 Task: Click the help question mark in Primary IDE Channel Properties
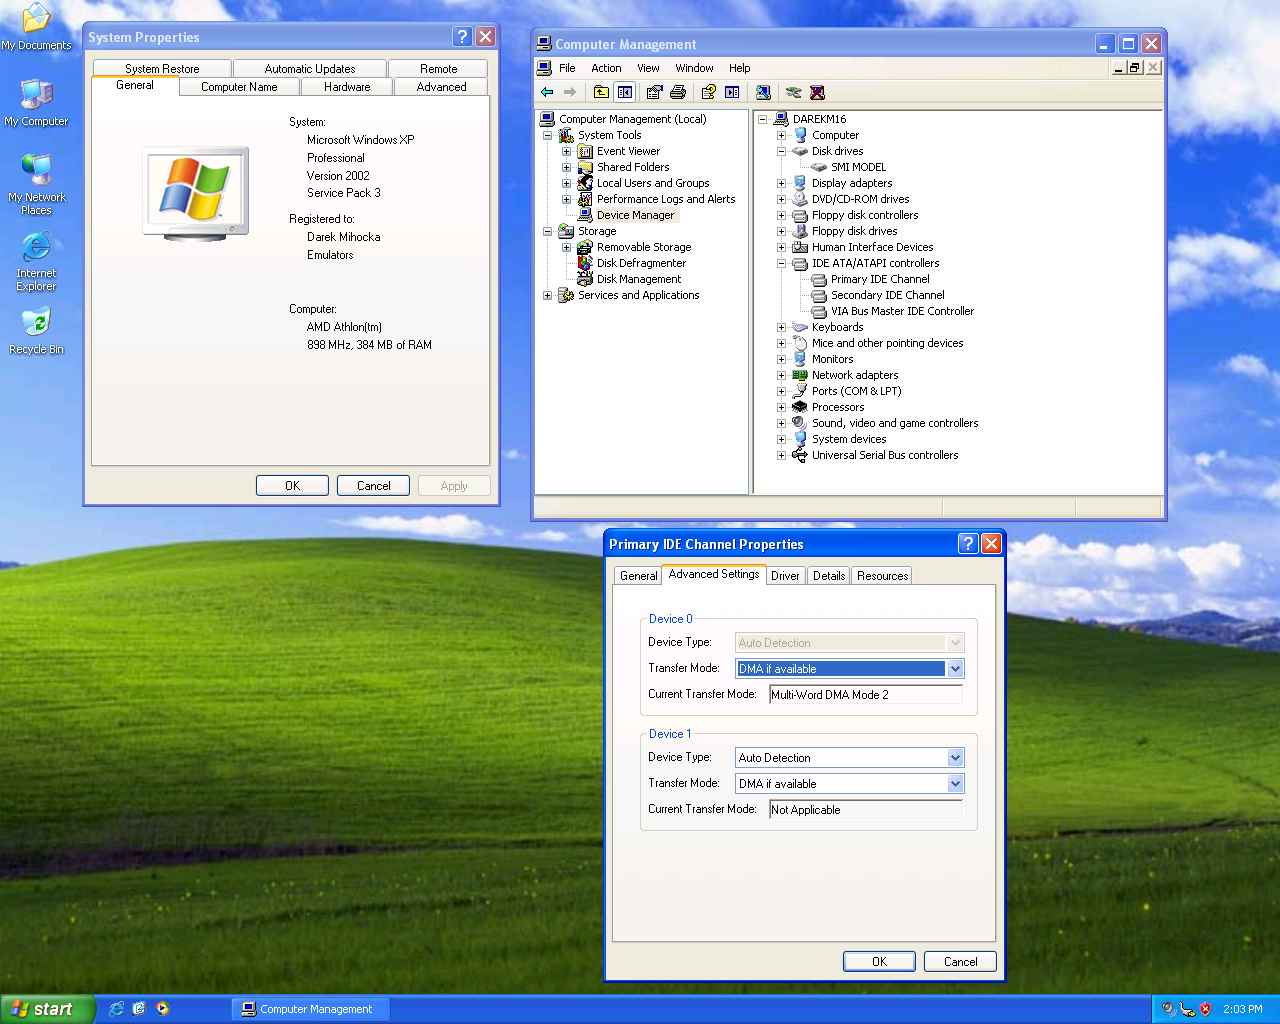click(967, 543)
